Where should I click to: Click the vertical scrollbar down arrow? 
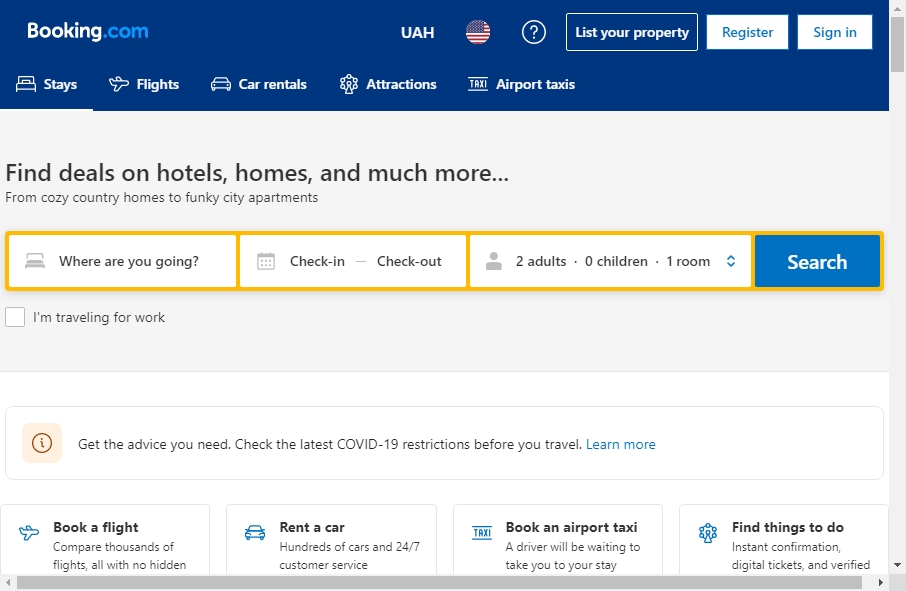(x=897, y=565)
